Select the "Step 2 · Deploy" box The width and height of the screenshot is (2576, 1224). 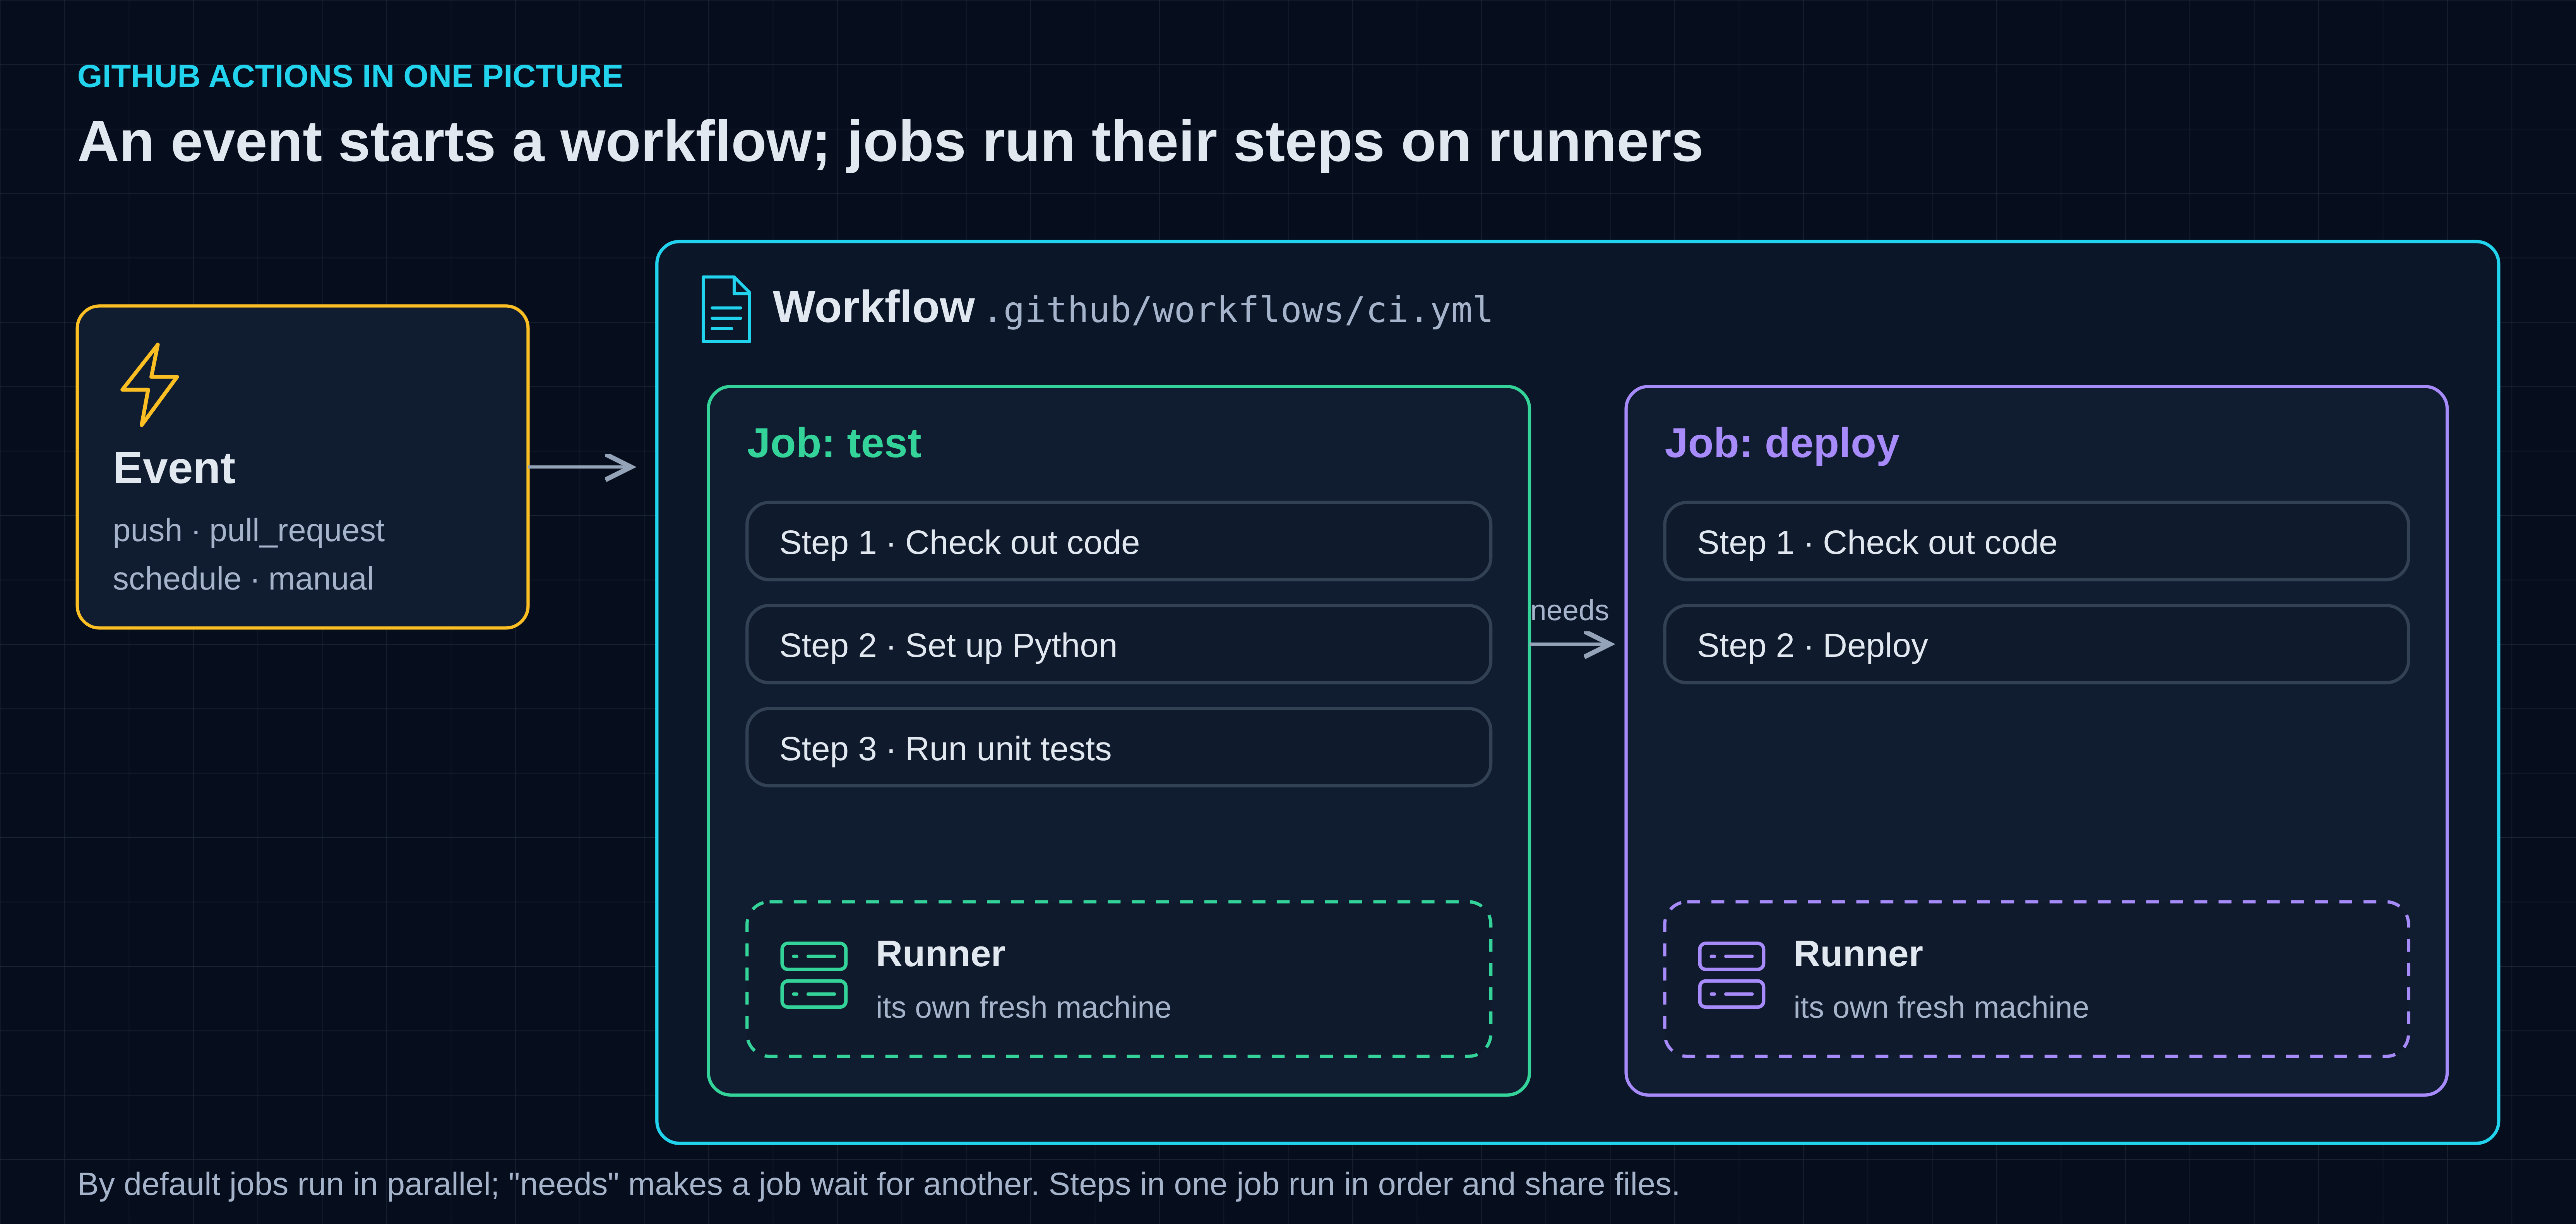2036,645
